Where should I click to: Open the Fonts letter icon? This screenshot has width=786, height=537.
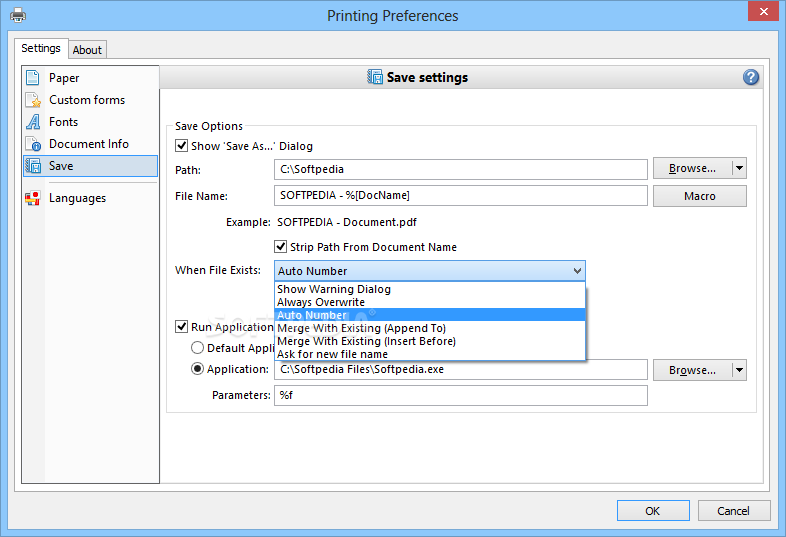point(33,122)
